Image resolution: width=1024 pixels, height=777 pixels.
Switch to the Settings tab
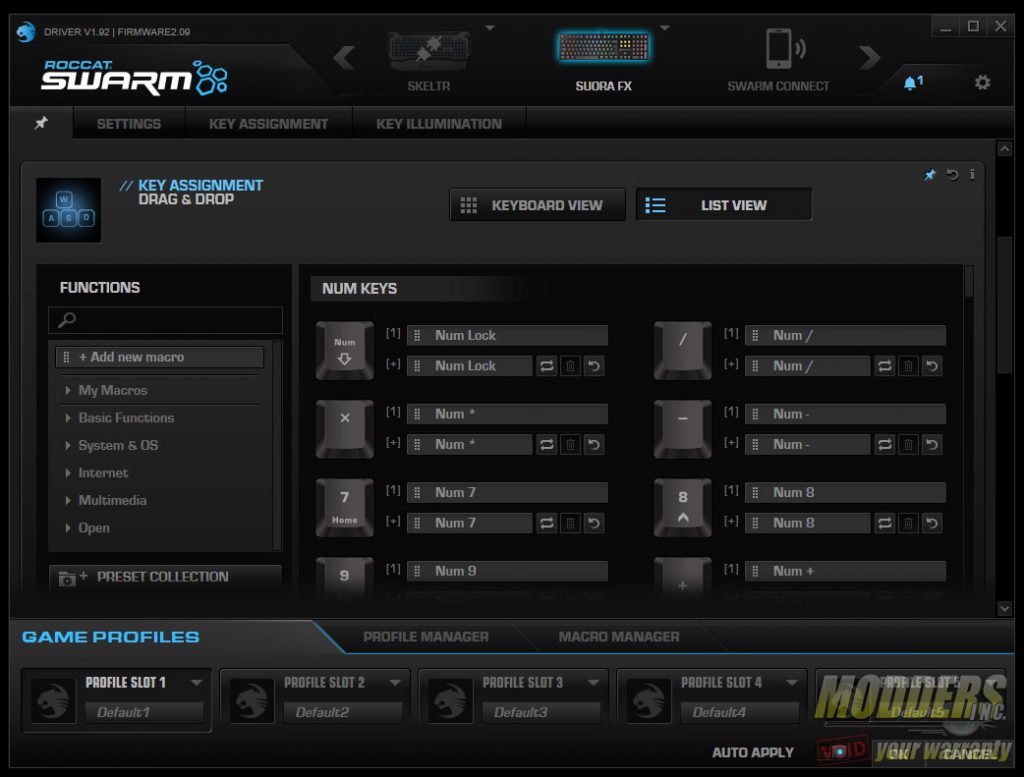129,123
